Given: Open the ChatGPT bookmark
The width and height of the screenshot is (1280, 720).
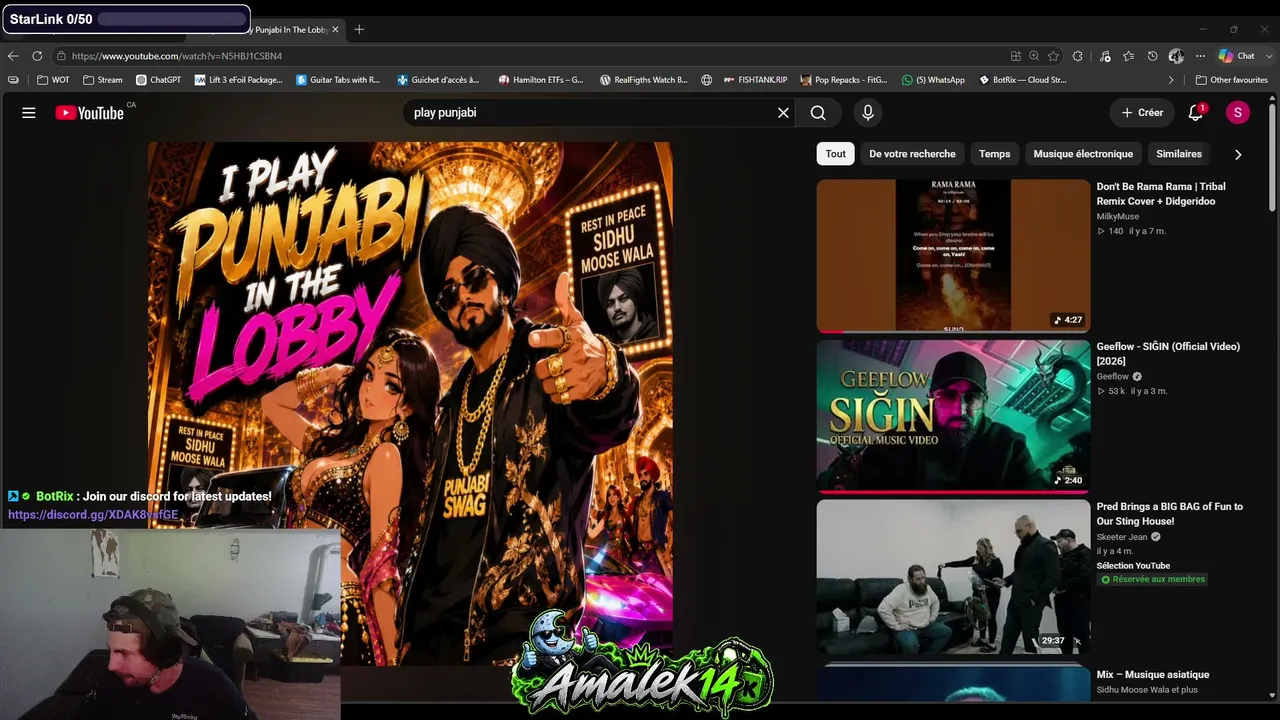Looking at the screenshot, I should click(x=159, y=80).
